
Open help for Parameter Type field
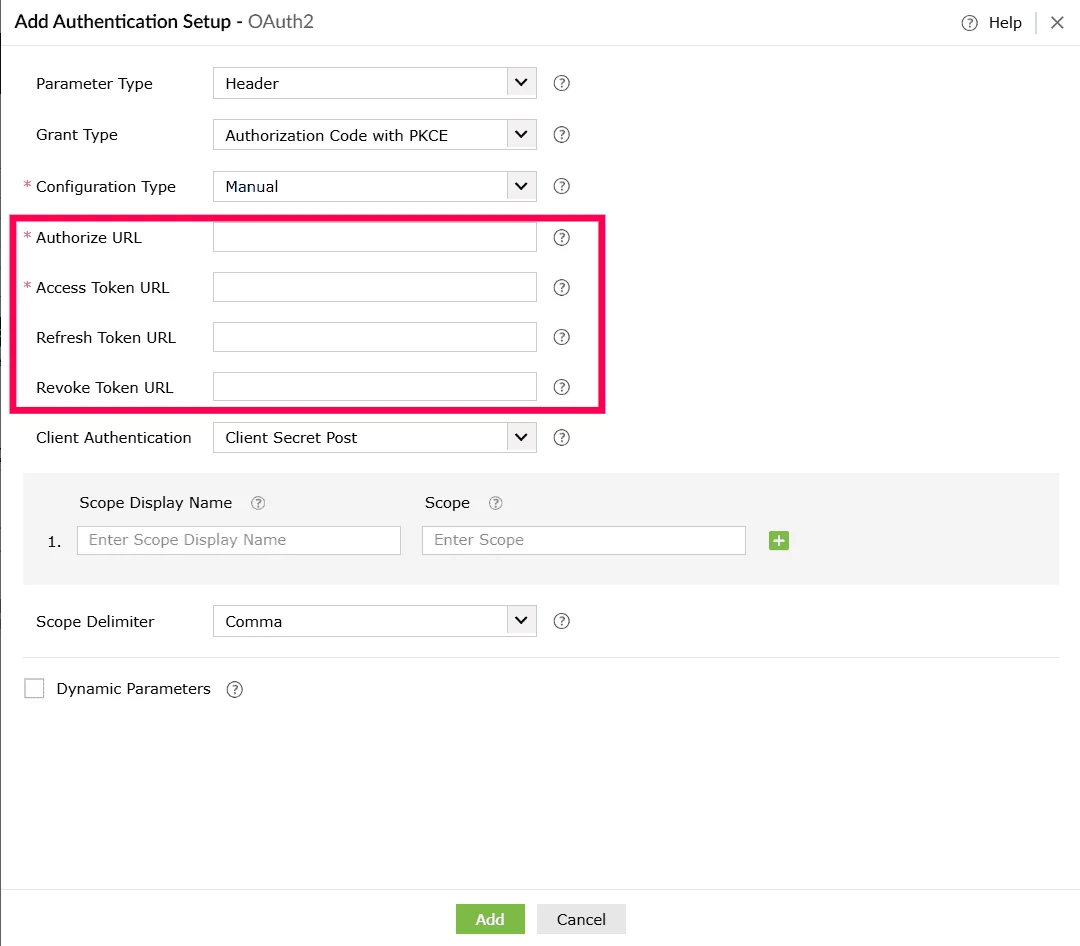[x=561, y=83]
